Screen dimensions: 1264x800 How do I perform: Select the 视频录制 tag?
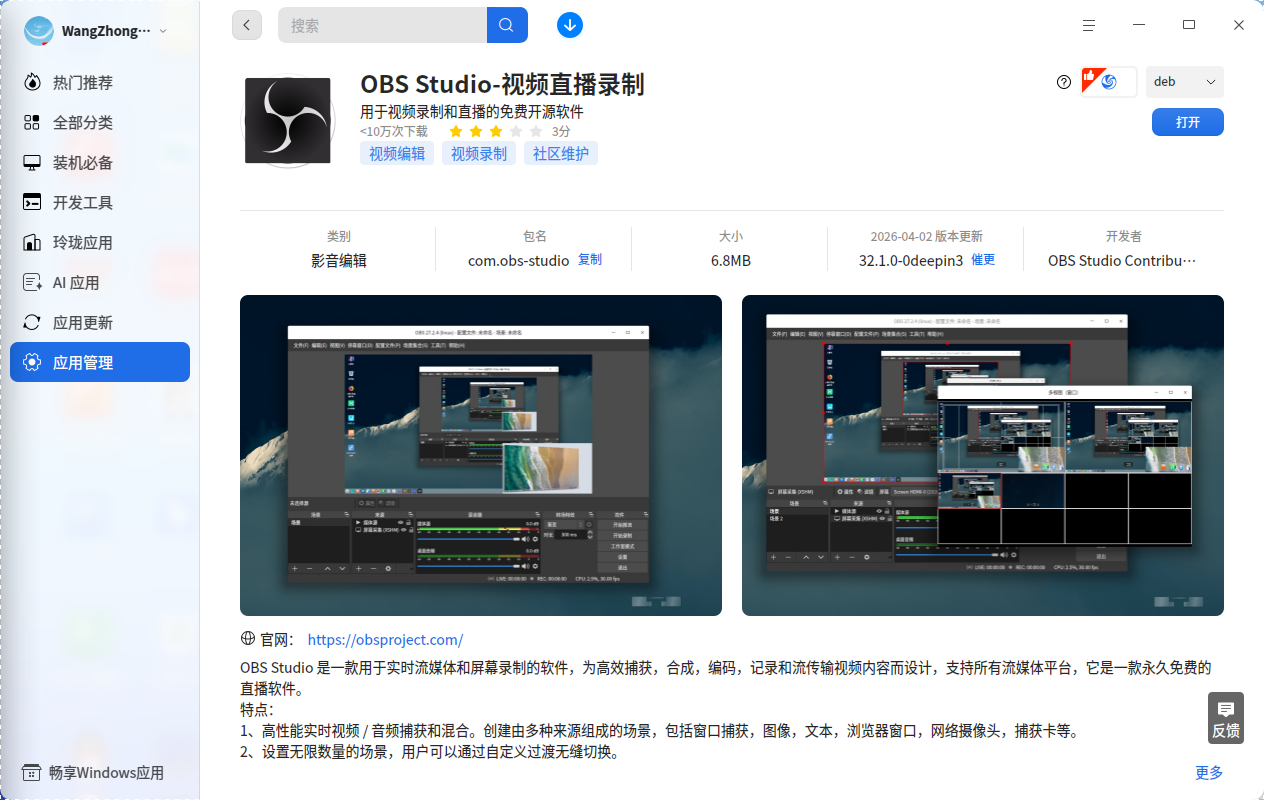[x=479, y=153]
